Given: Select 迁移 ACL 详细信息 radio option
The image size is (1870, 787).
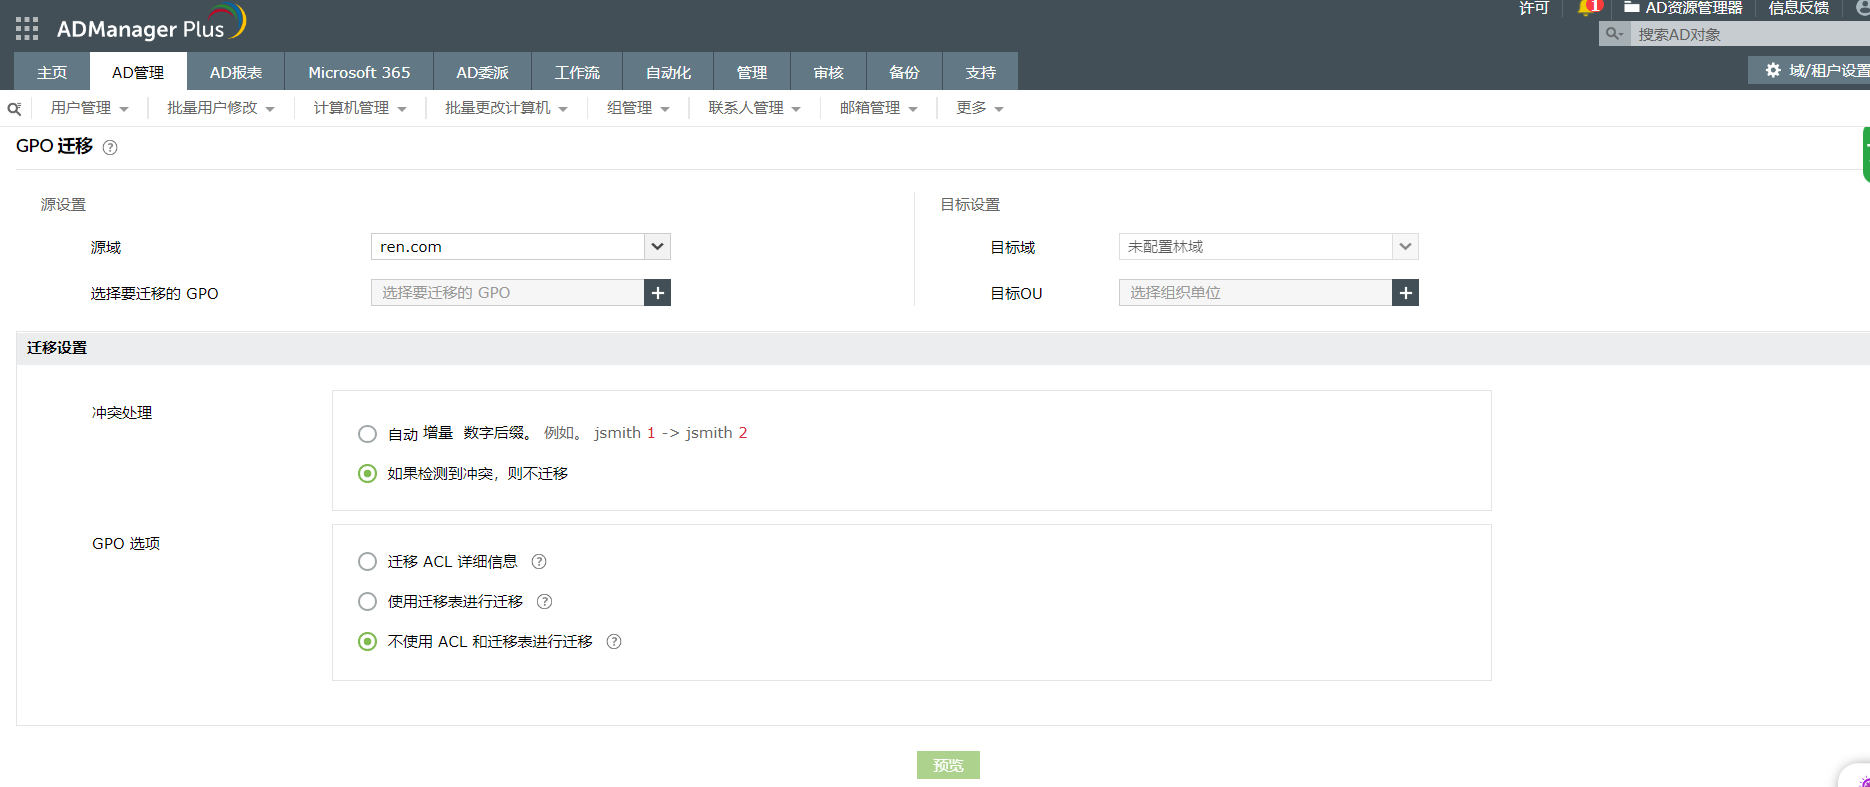Looking at the screenshot, I should pos(367,562).
